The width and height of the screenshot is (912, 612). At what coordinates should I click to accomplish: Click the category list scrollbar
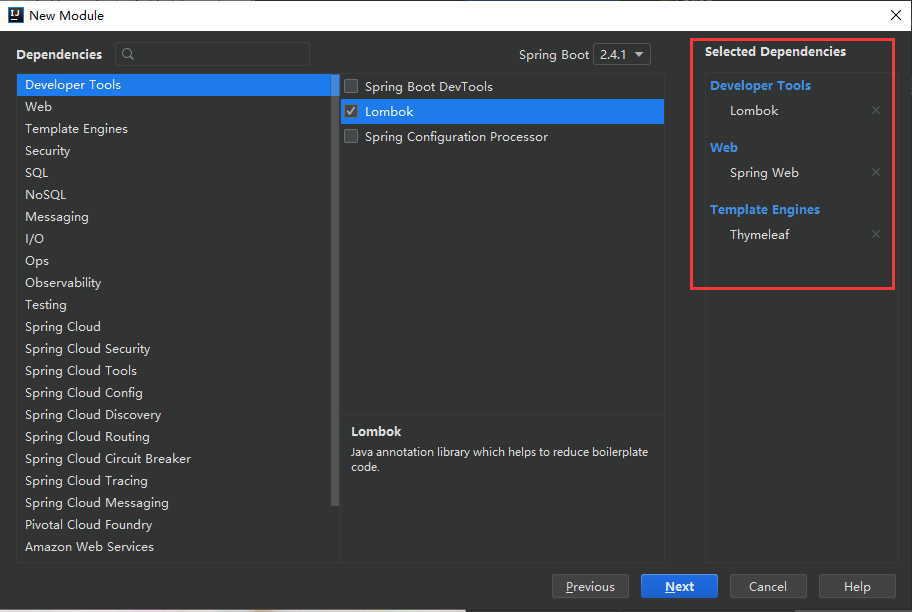click(334, 290)
